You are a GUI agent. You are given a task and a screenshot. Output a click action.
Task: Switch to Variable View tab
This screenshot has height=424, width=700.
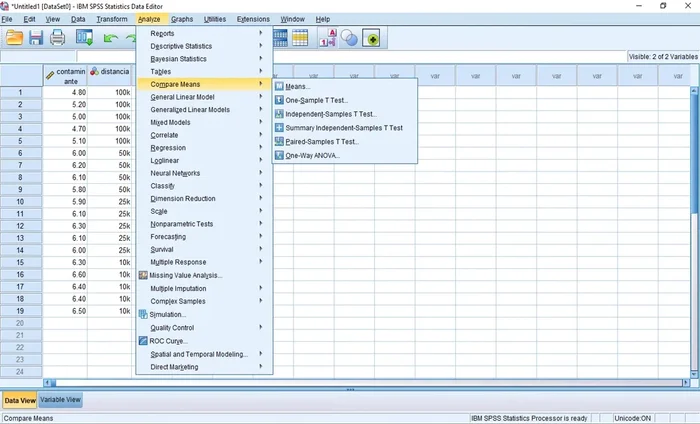[60, 400]
